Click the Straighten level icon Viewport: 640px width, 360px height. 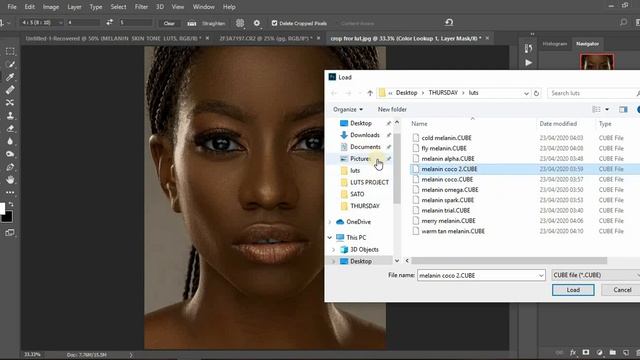(191, 23)
